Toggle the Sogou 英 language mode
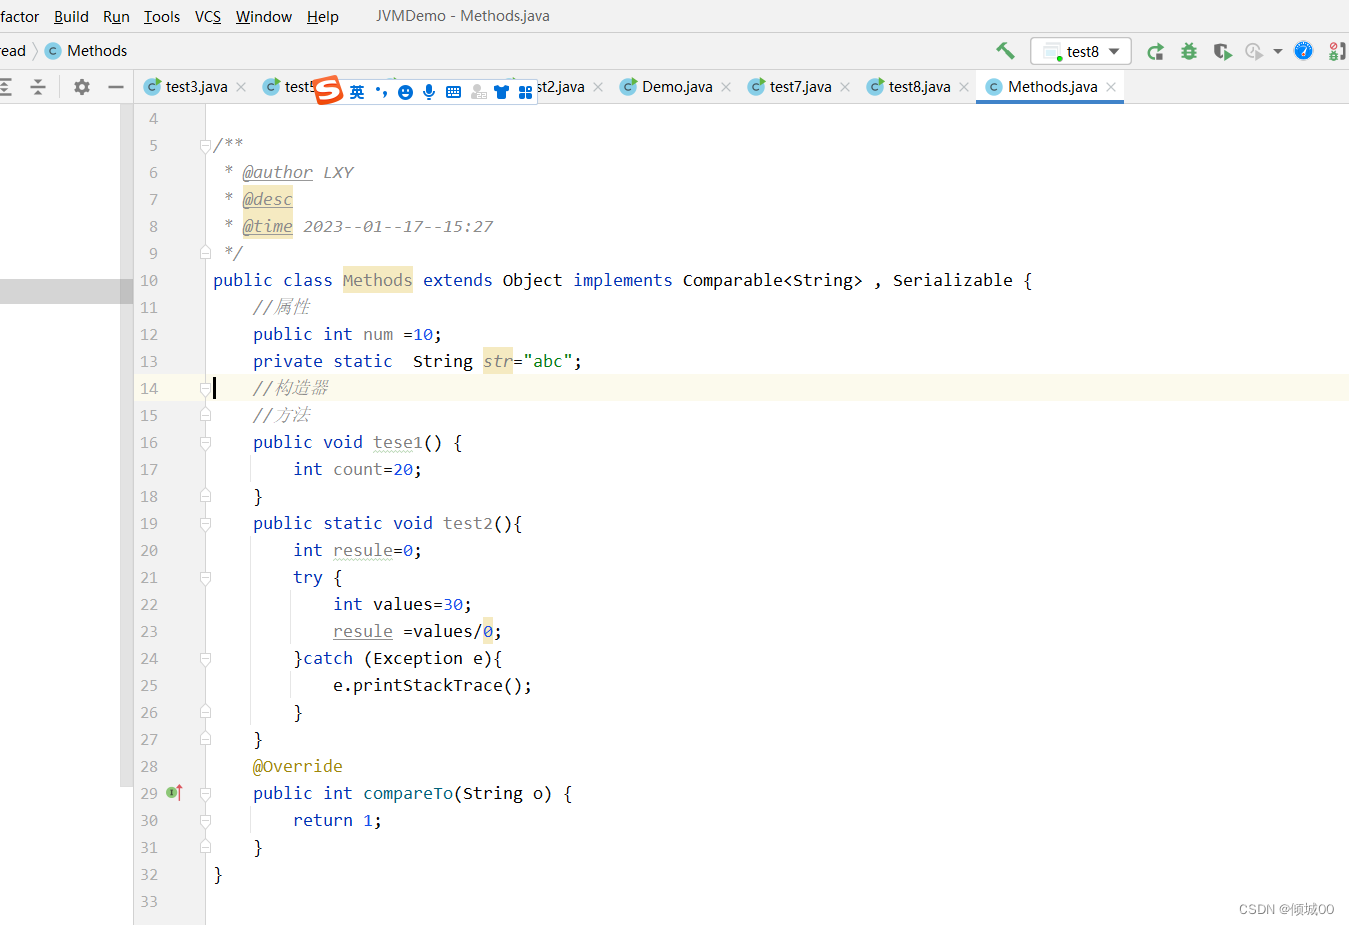This screenshot has height=925, width=1349. click(357, 92)
